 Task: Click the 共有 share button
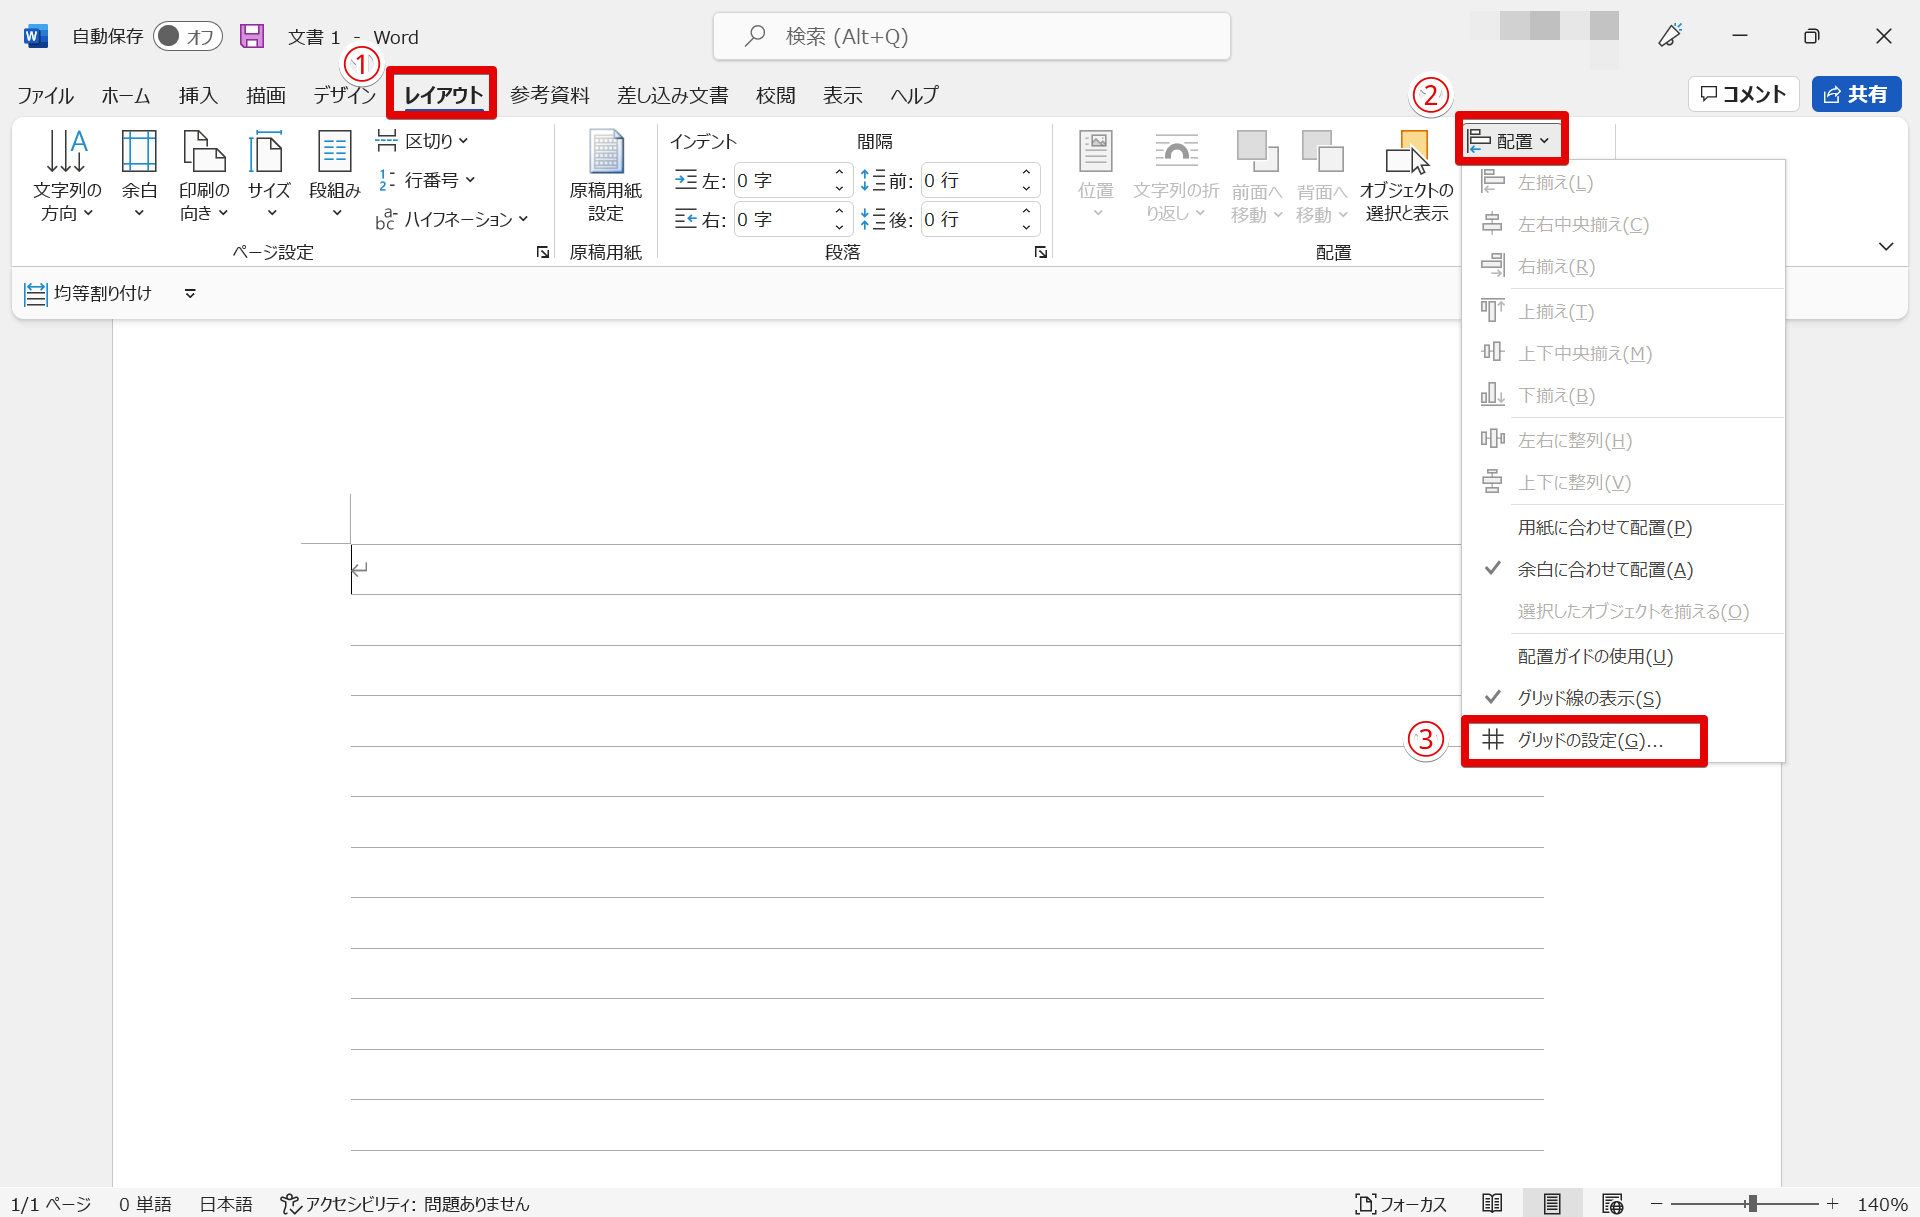point(1857,94)
